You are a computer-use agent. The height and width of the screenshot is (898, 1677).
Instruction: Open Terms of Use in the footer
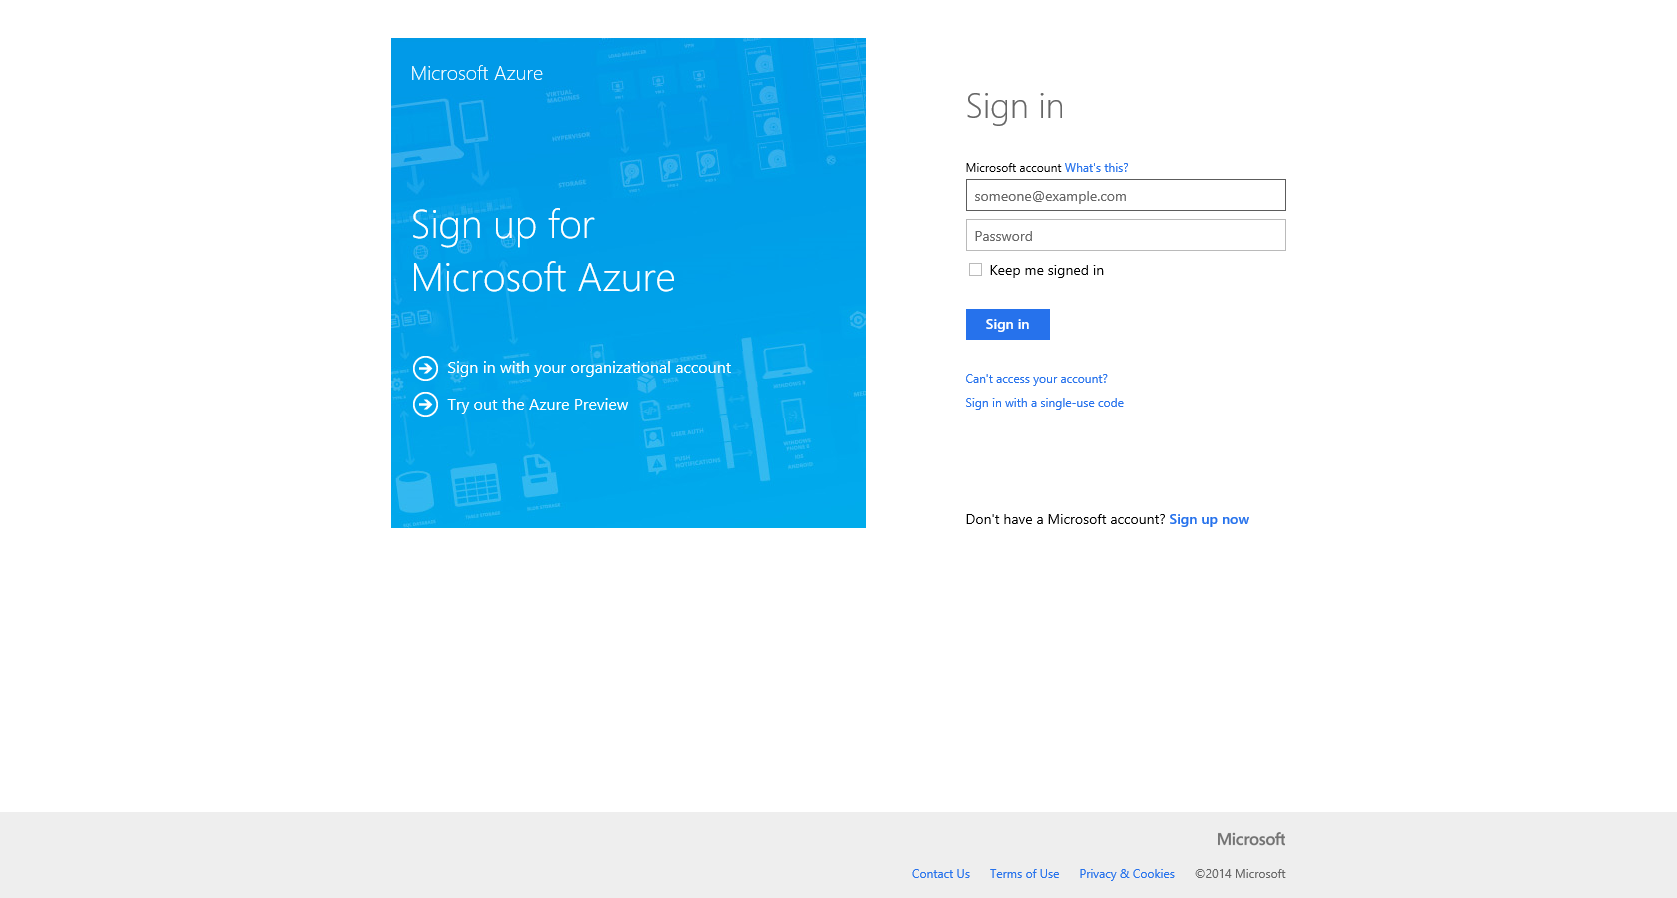point(1024,874)
